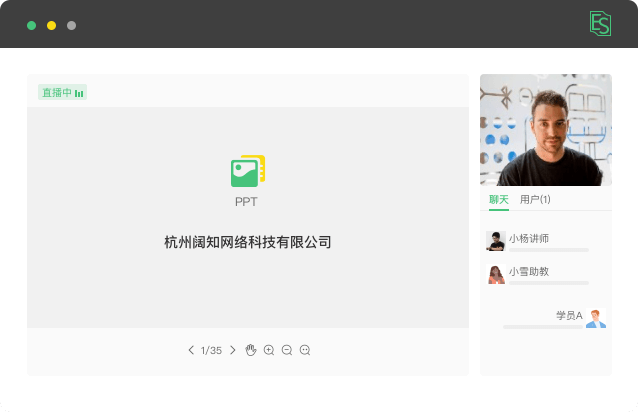Click the reset zoom magnifier icon
The height and width of the screenshot is (412, 638).
point(305,350)
